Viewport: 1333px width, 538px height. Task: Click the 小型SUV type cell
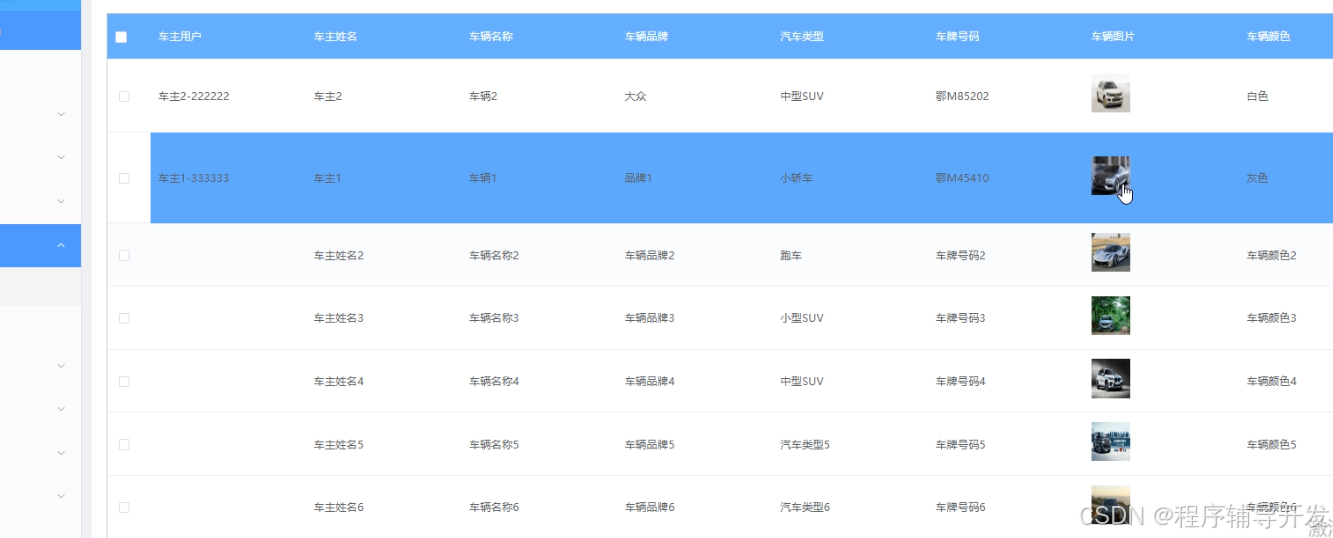[x=802, y=318]
